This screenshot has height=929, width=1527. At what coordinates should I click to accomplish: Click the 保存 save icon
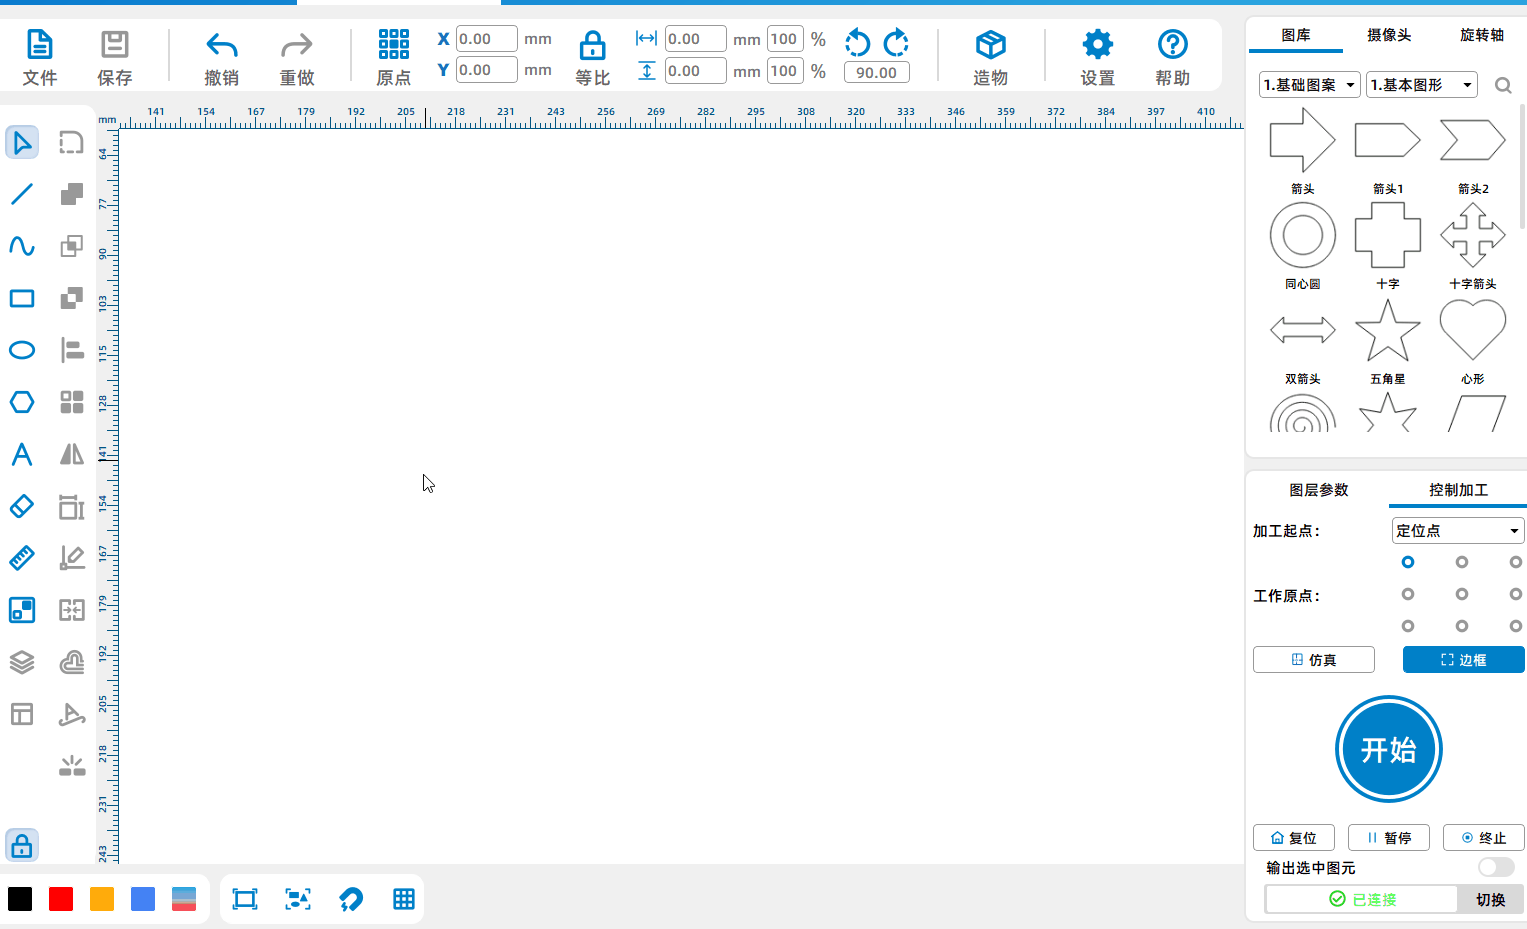pos(115,45)
